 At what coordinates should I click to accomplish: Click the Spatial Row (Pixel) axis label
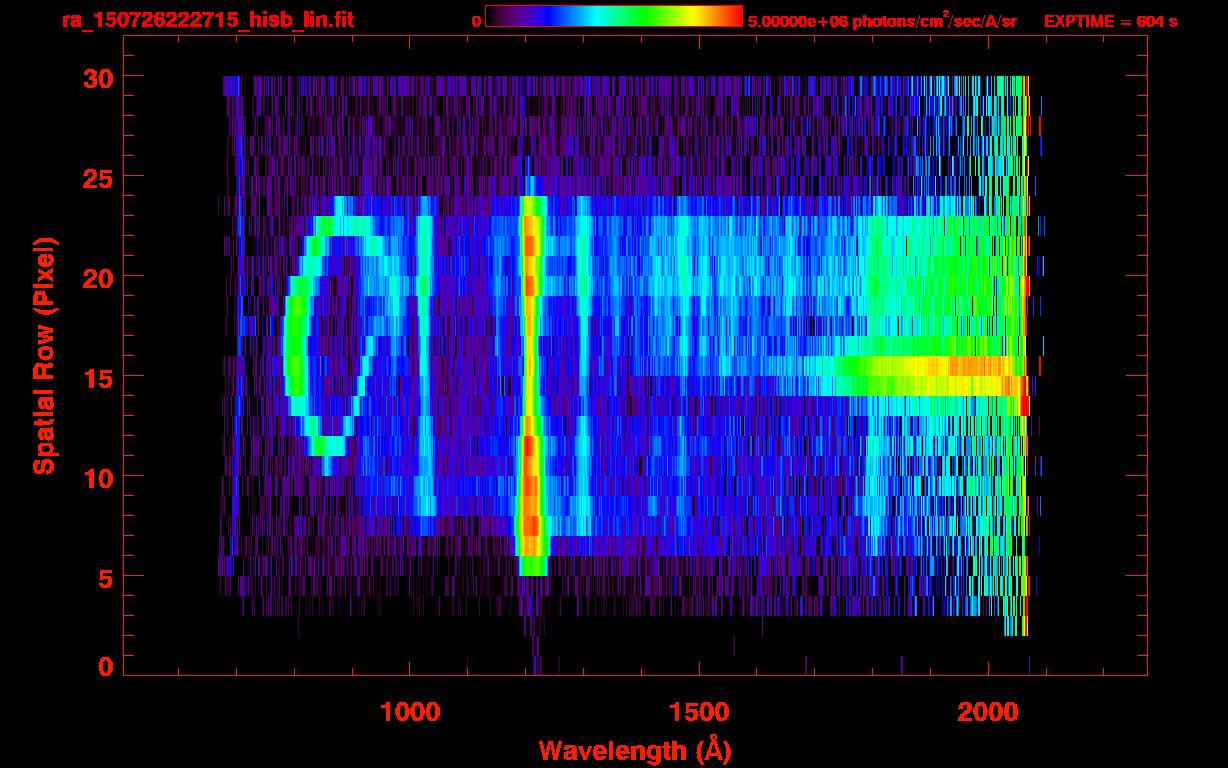pos(43,356)
